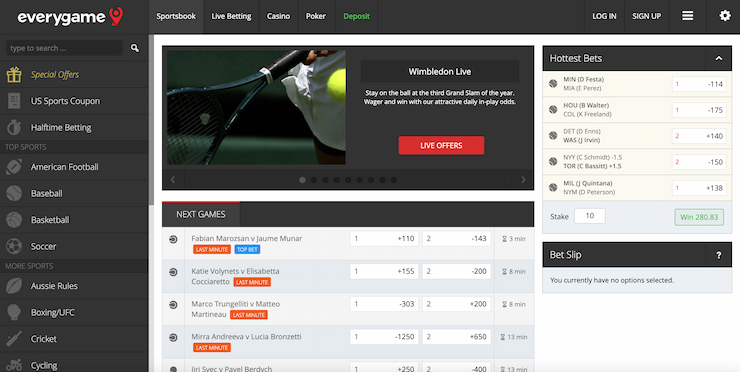This screenshot has height=372, width=740.
Task: Select the last carousel dot
Action: (x=394, y=180)
